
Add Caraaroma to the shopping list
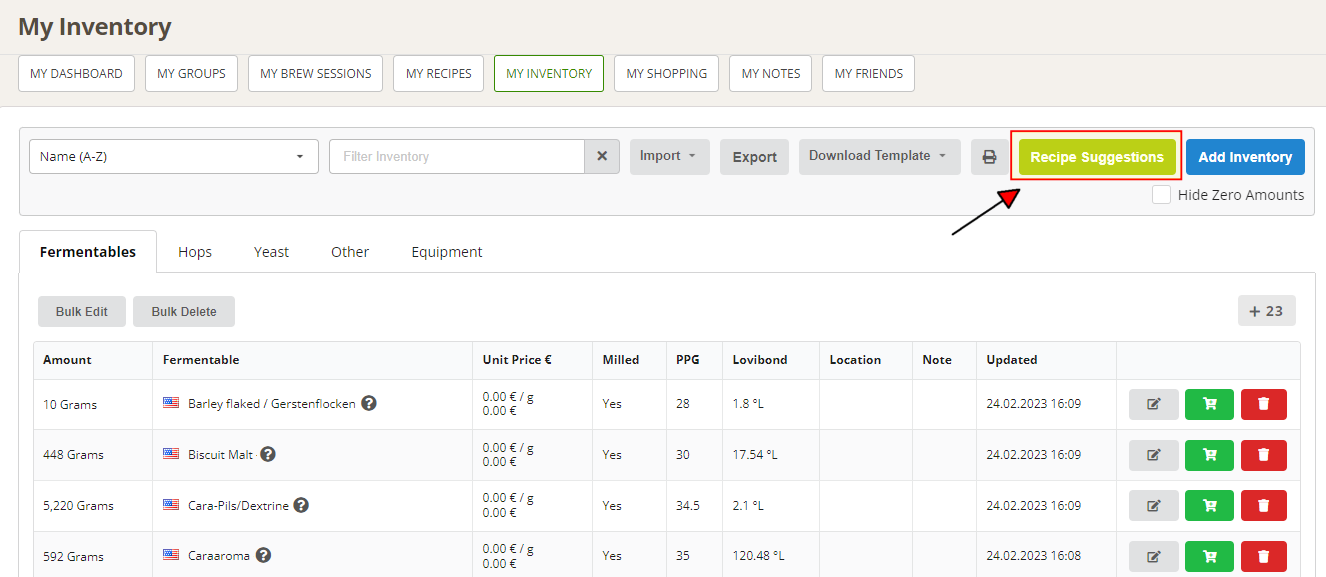coord(1209,556)
